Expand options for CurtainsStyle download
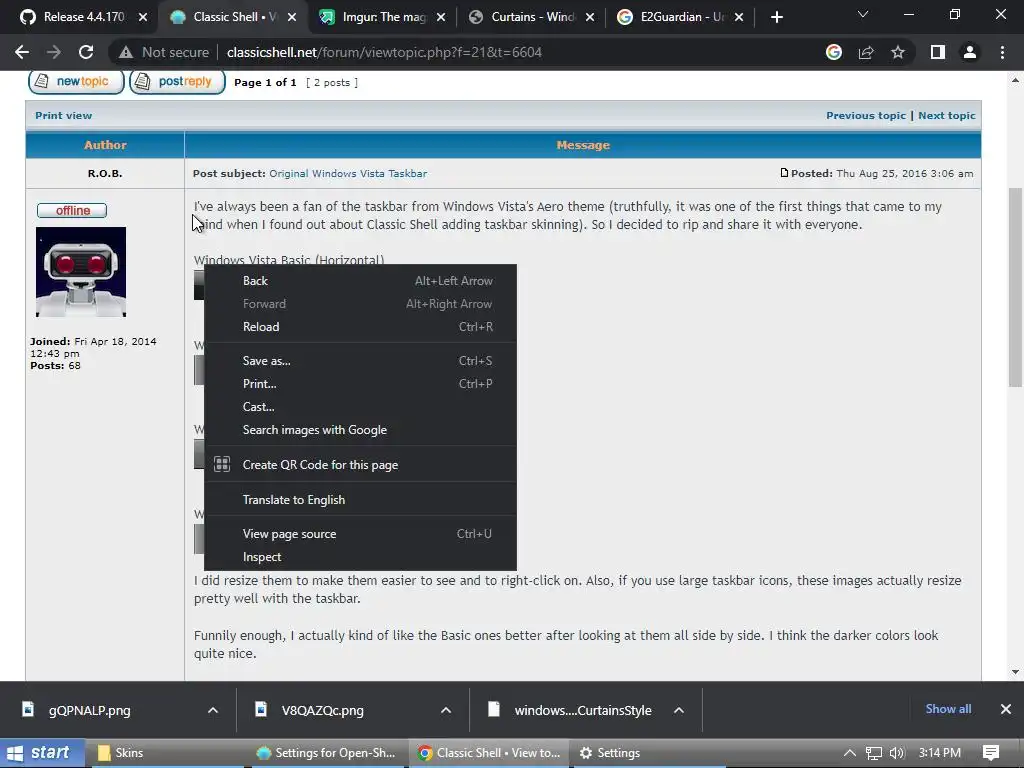 pos(679,710)
